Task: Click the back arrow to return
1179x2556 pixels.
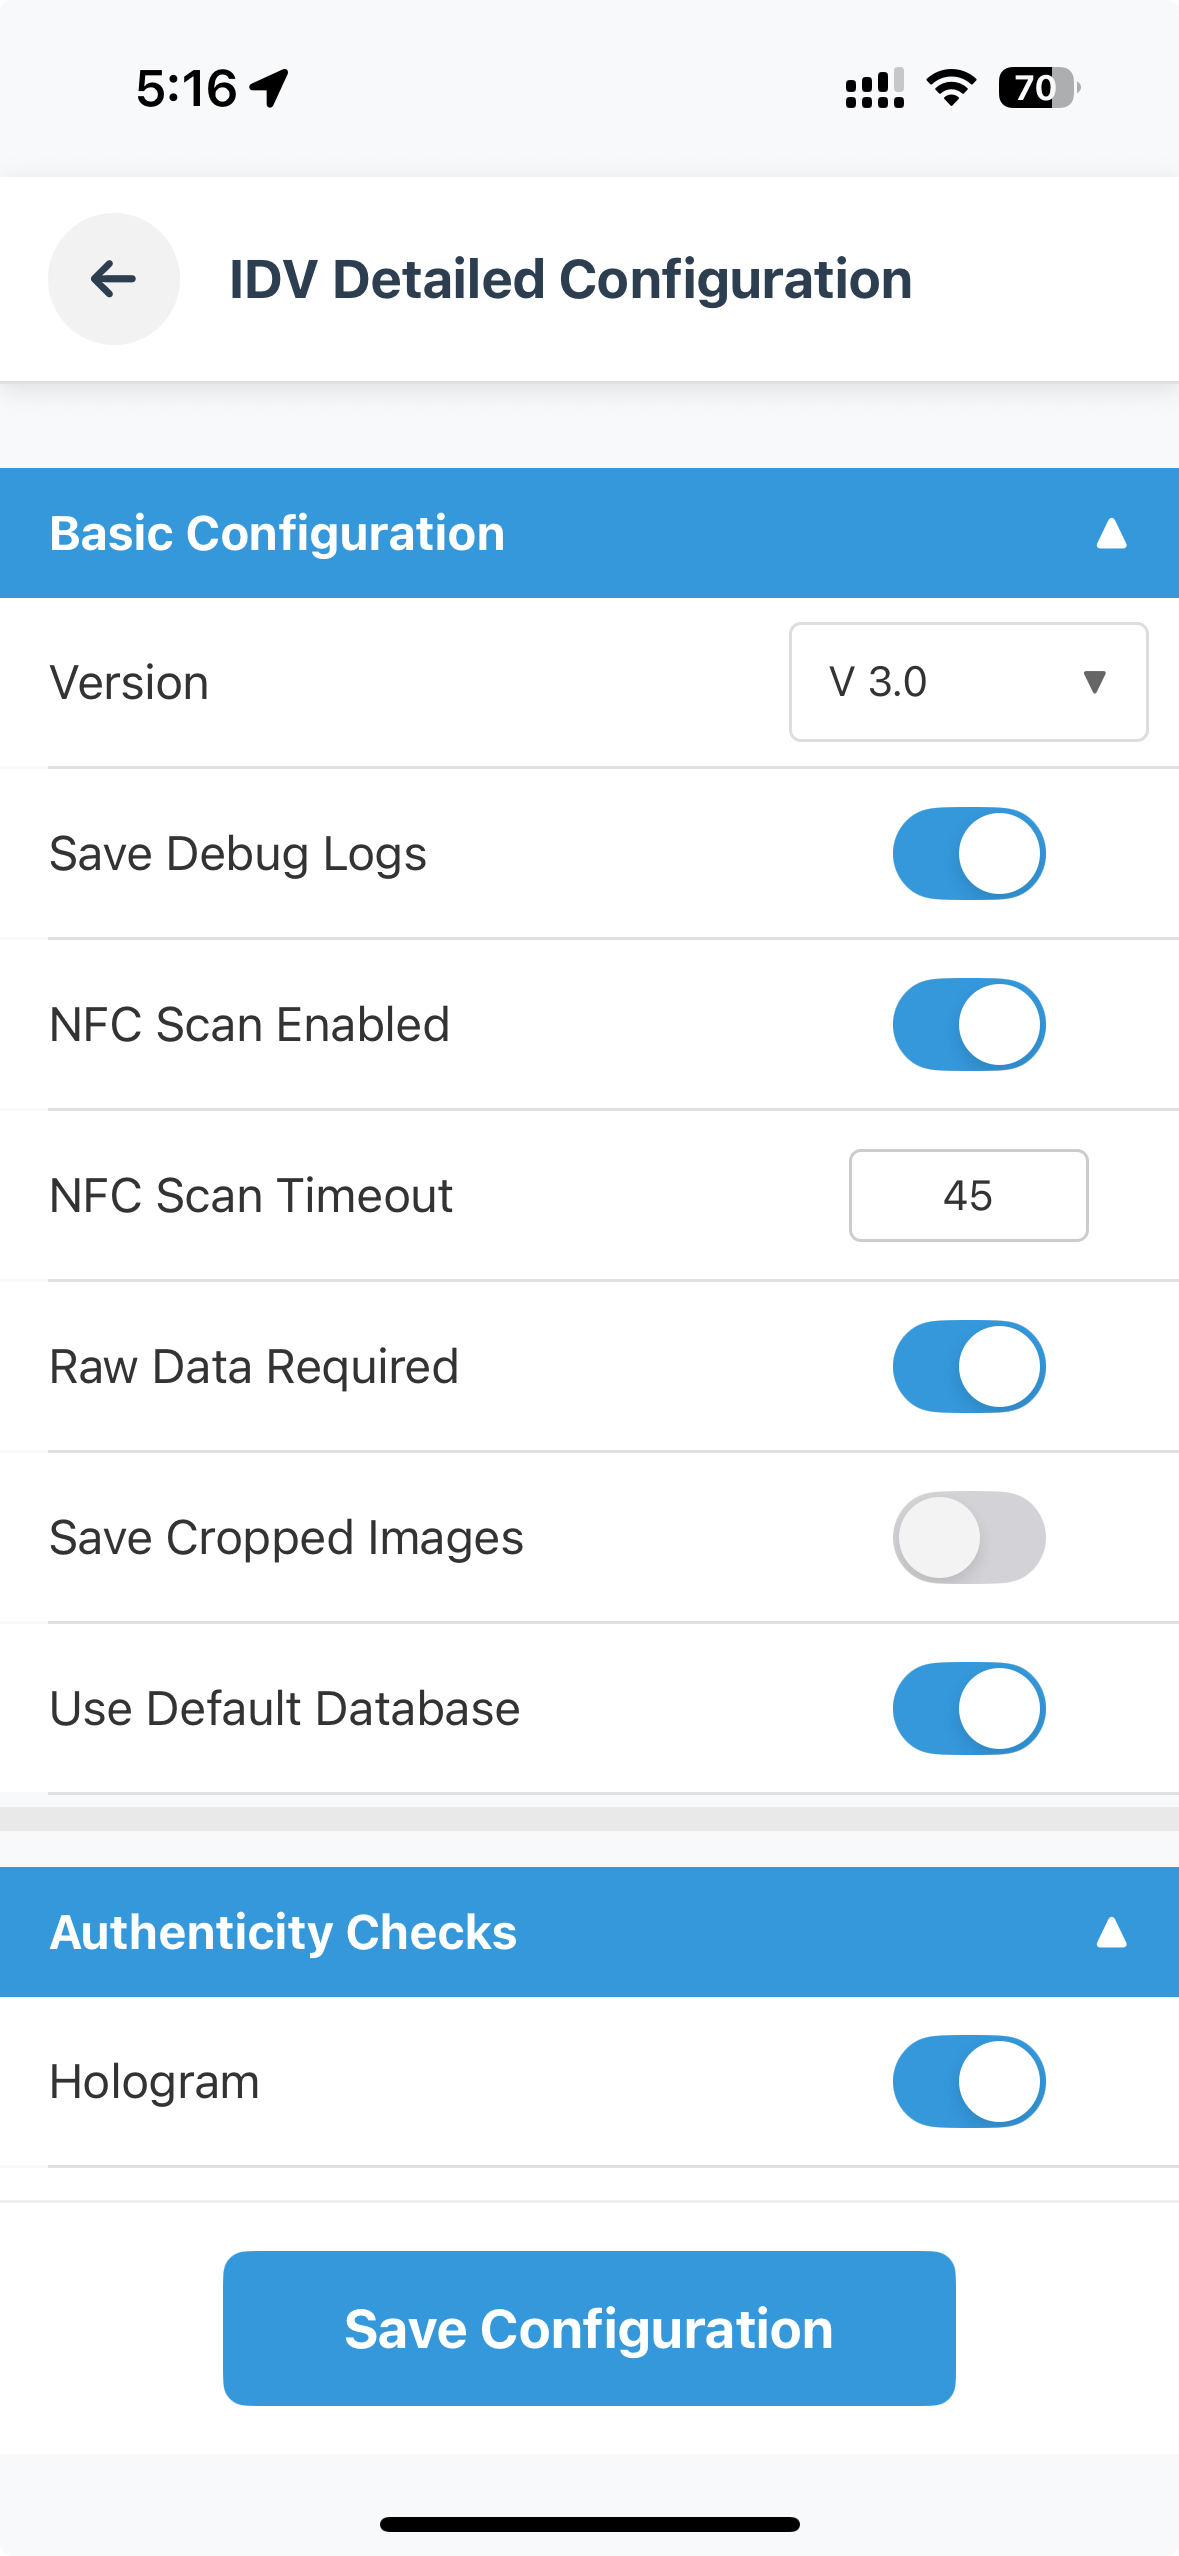Action: [112, 280]
